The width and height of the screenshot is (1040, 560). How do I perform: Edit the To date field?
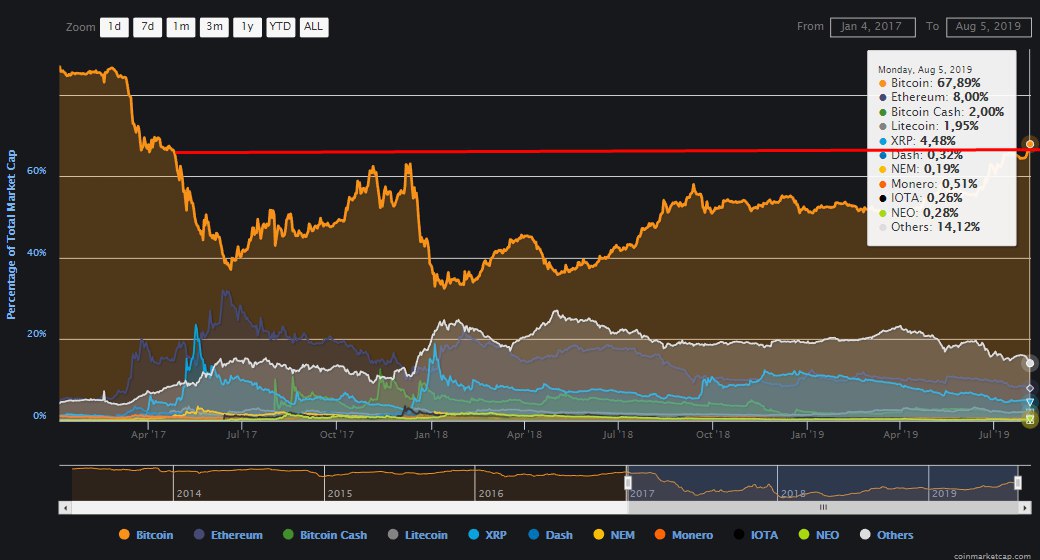coord(988,27)
